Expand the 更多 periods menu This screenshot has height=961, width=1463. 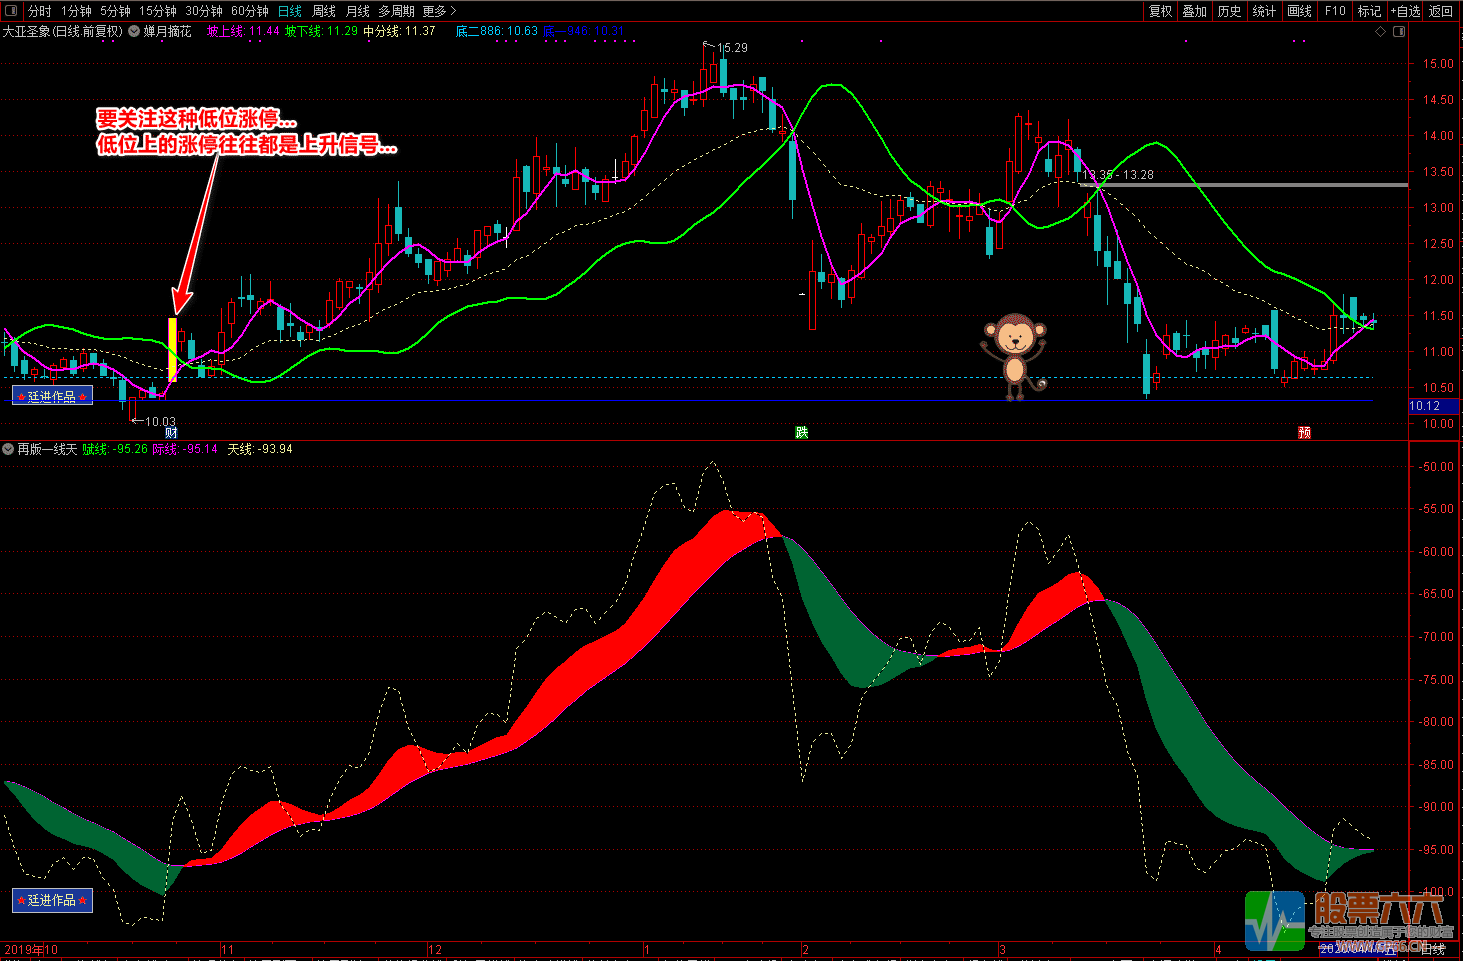[438, 11]
